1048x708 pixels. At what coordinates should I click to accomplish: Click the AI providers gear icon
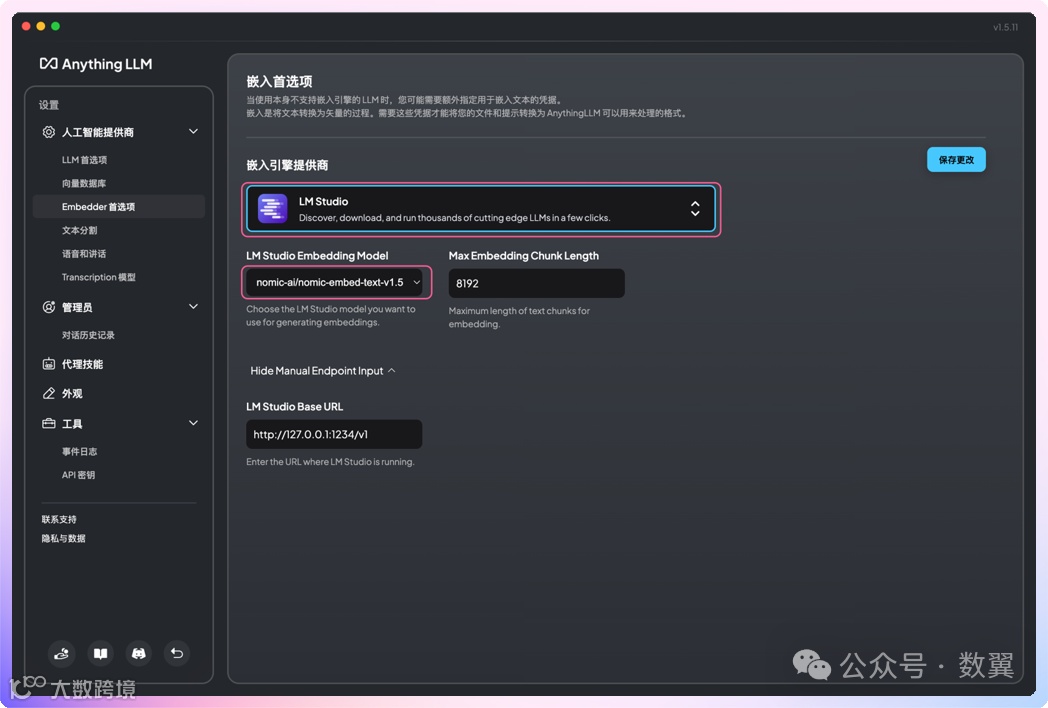(49, 132)
